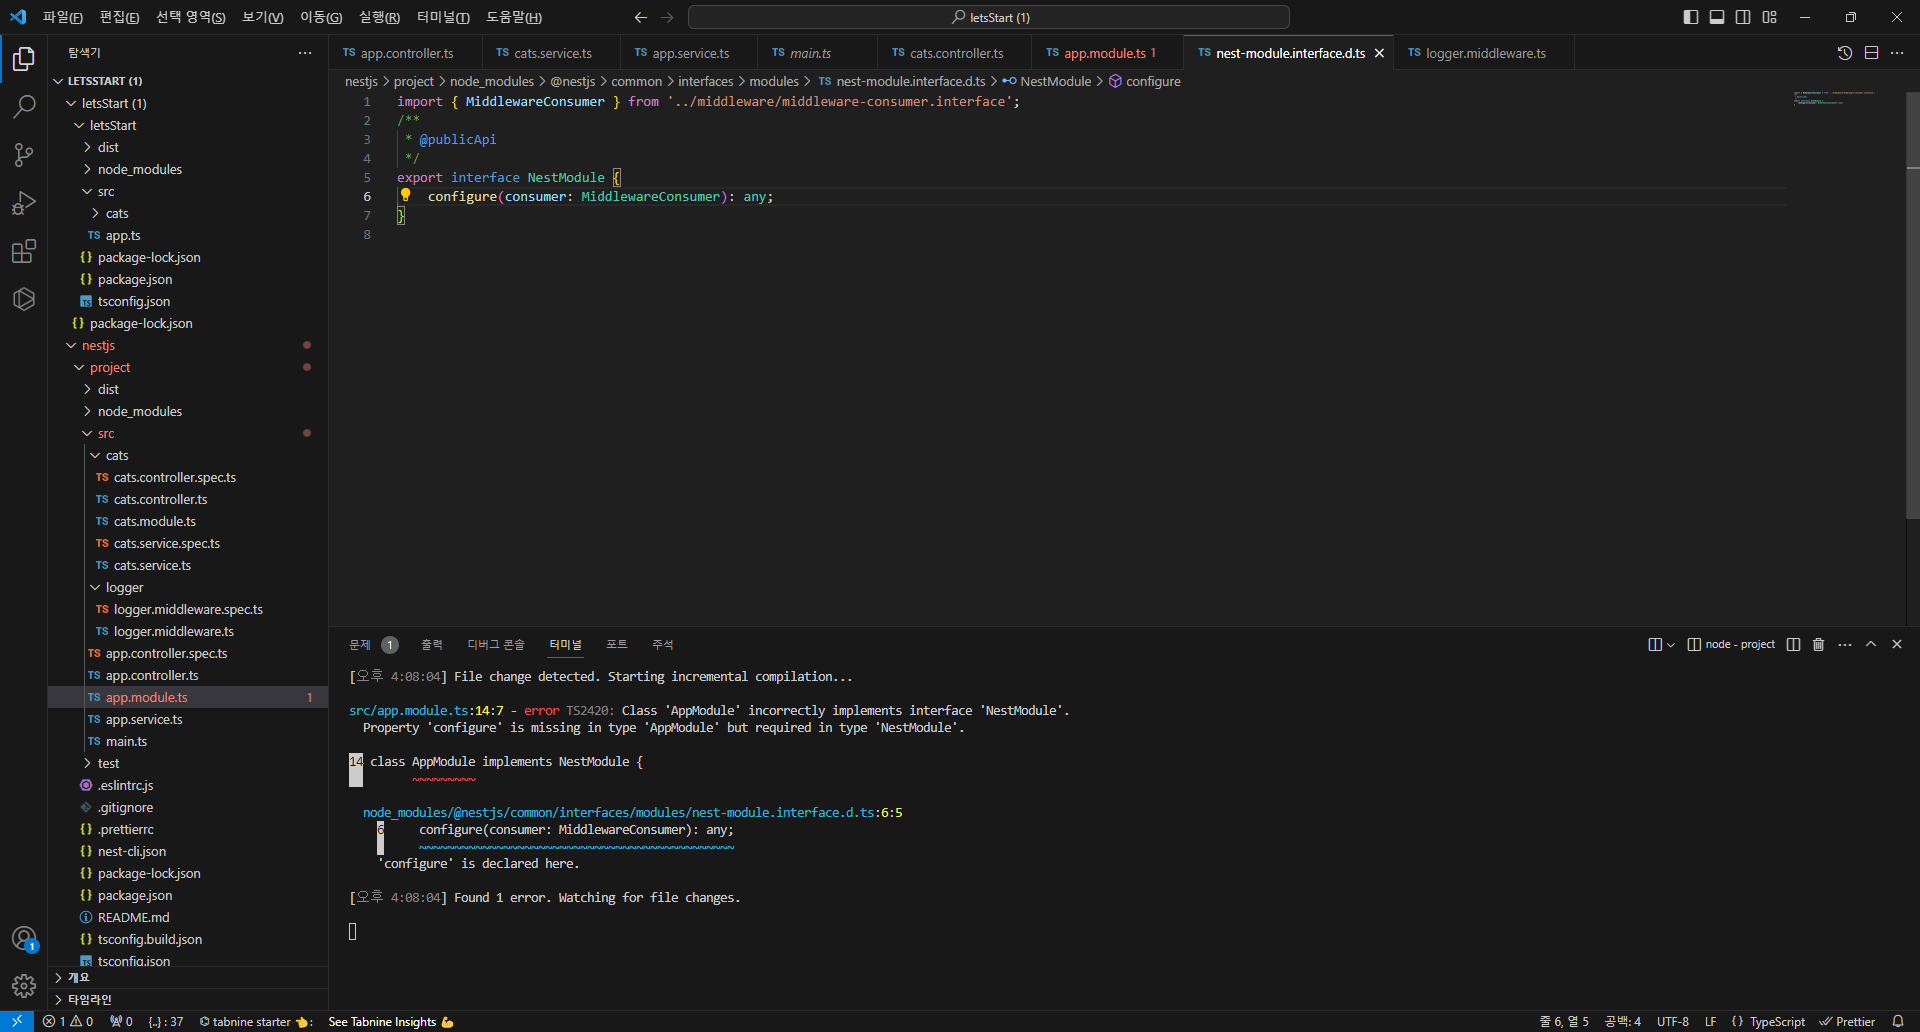Open editor More Actions ellipsis
1920x1032 pixels.
click(1897, 53)
